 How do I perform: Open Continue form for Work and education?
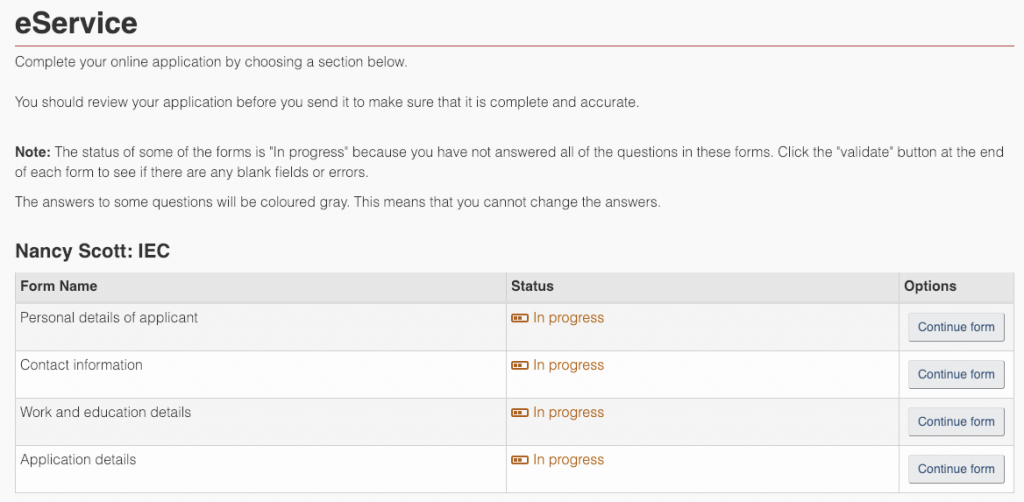pos(956,422)
